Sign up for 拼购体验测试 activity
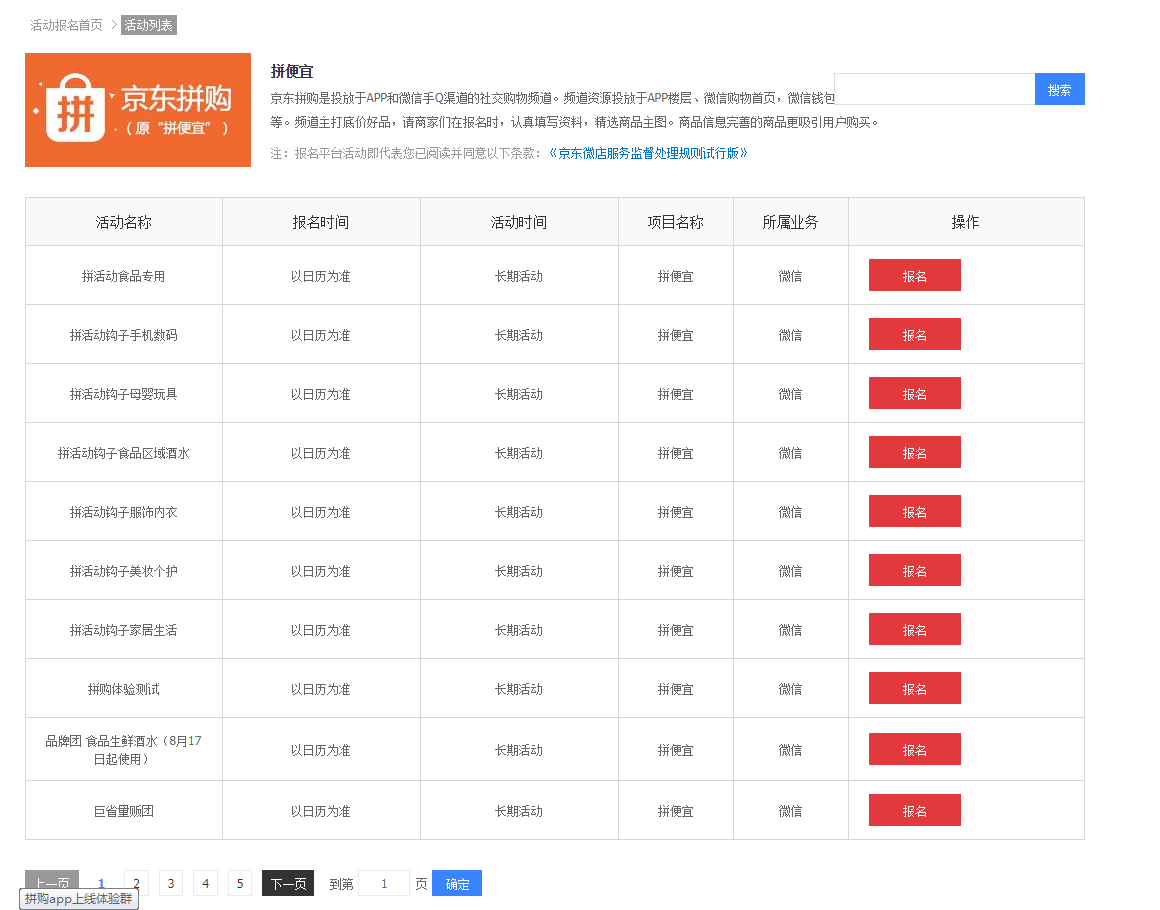 tap(914, 688)
